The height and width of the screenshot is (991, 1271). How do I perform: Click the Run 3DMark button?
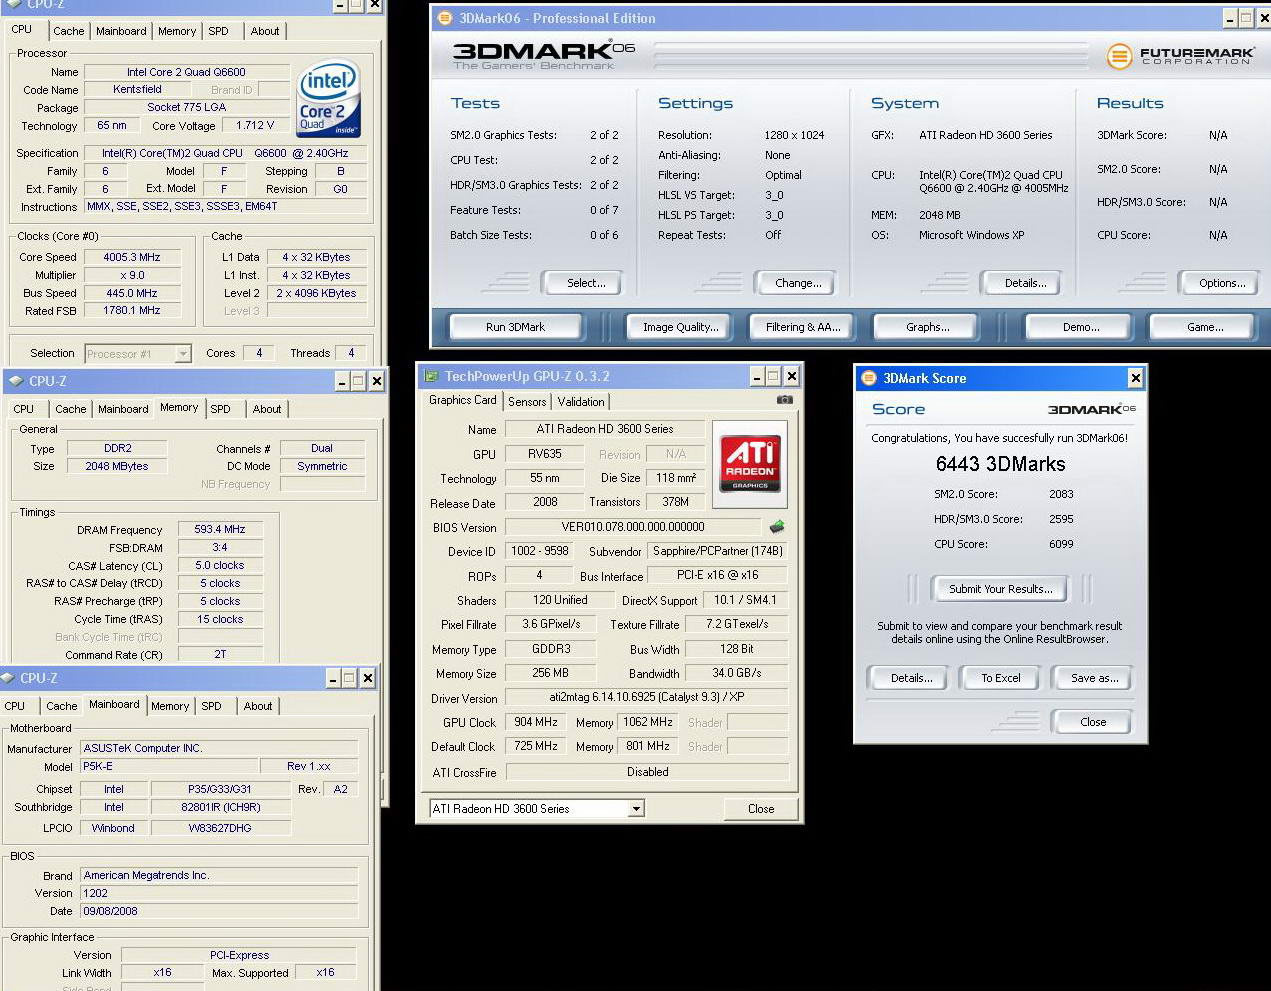[x=515, y=327]
